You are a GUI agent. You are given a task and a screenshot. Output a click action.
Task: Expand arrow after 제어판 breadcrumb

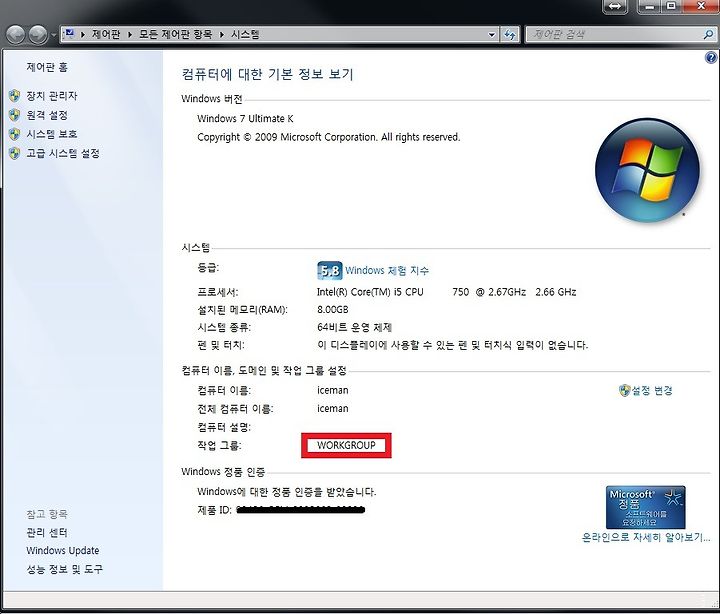click(x=130, y=34)
